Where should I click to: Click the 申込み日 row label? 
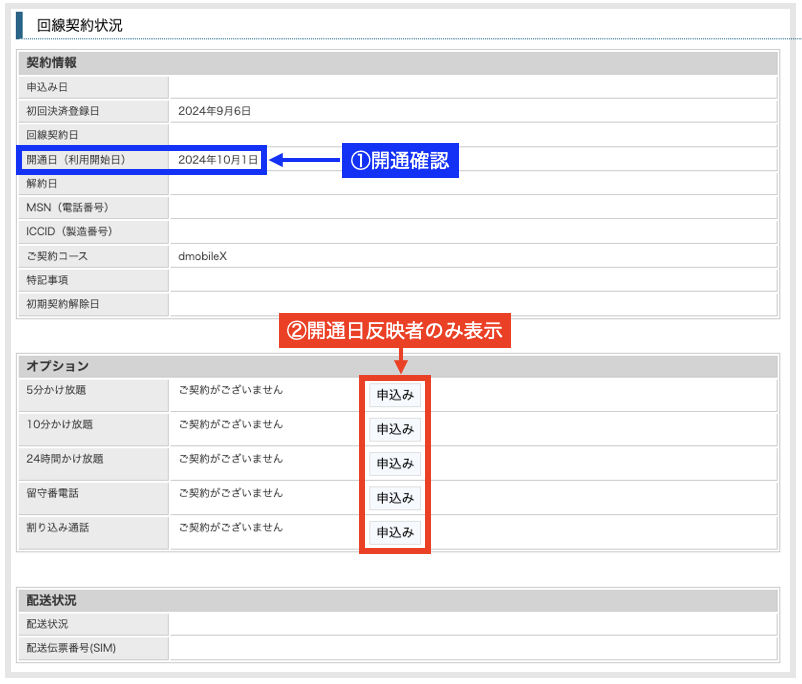(x=47, y=87)
